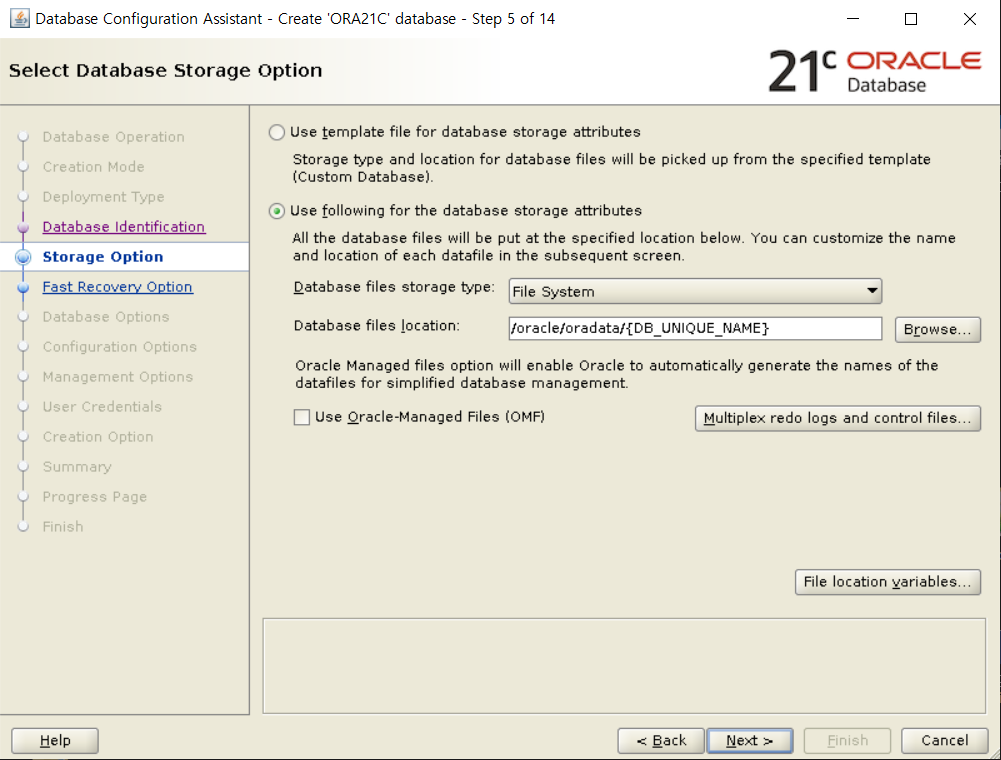Viewport: 1001px width, 760px height.
Task: Click the Java icon in title bar
Action: click(20, 19)
